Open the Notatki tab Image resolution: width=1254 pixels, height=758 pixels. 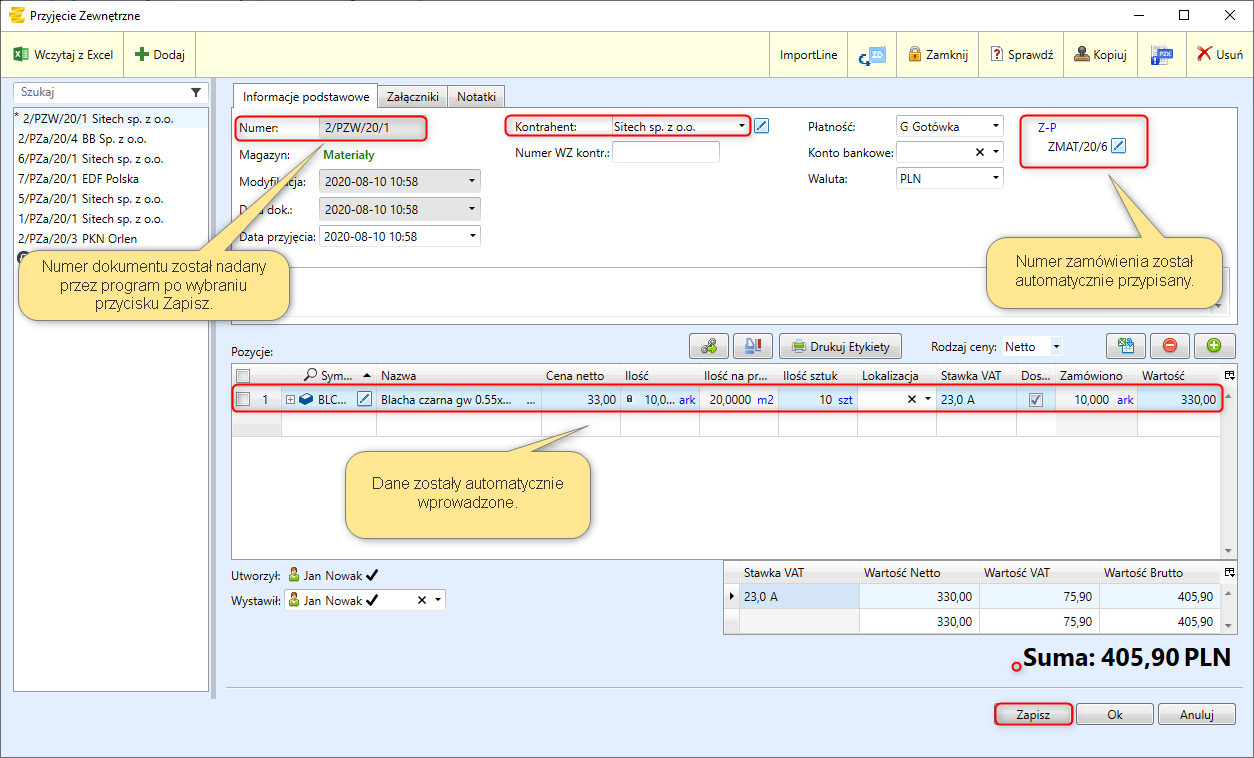(477, 97)
